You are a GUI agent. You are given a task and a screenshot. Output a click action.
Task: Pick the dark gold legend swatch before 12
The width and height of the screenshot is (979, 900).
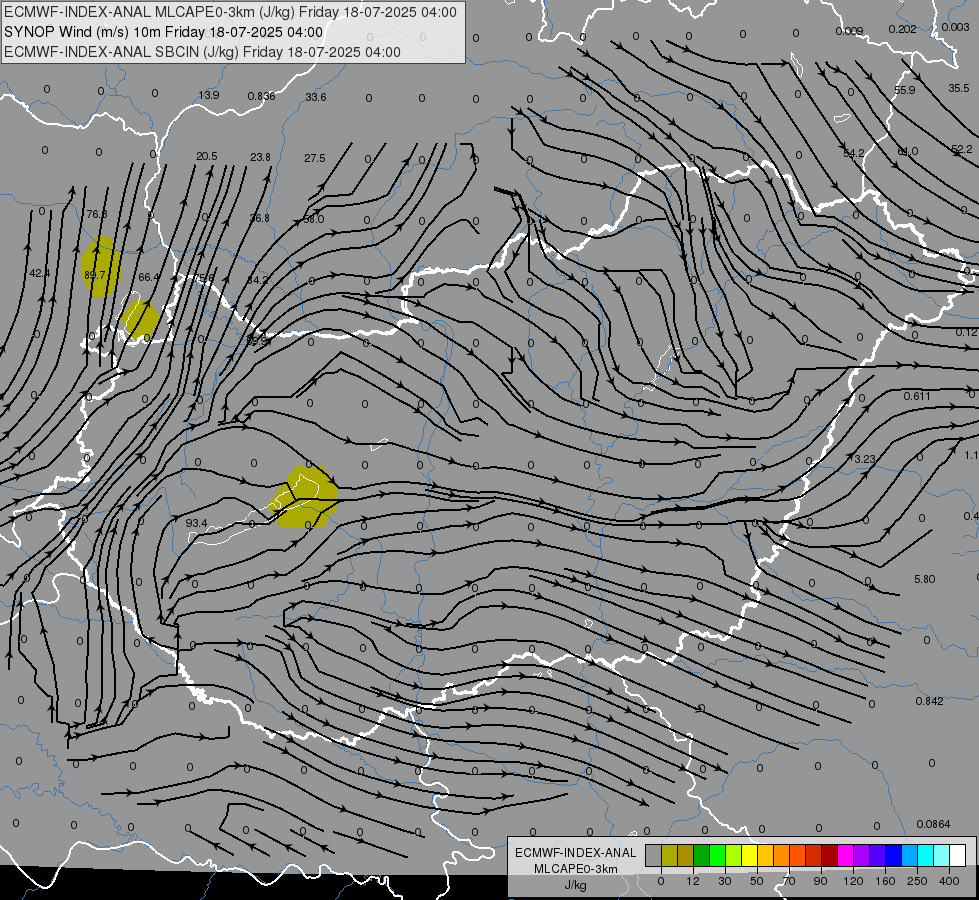pyautogui.click(x=686, y=856)
